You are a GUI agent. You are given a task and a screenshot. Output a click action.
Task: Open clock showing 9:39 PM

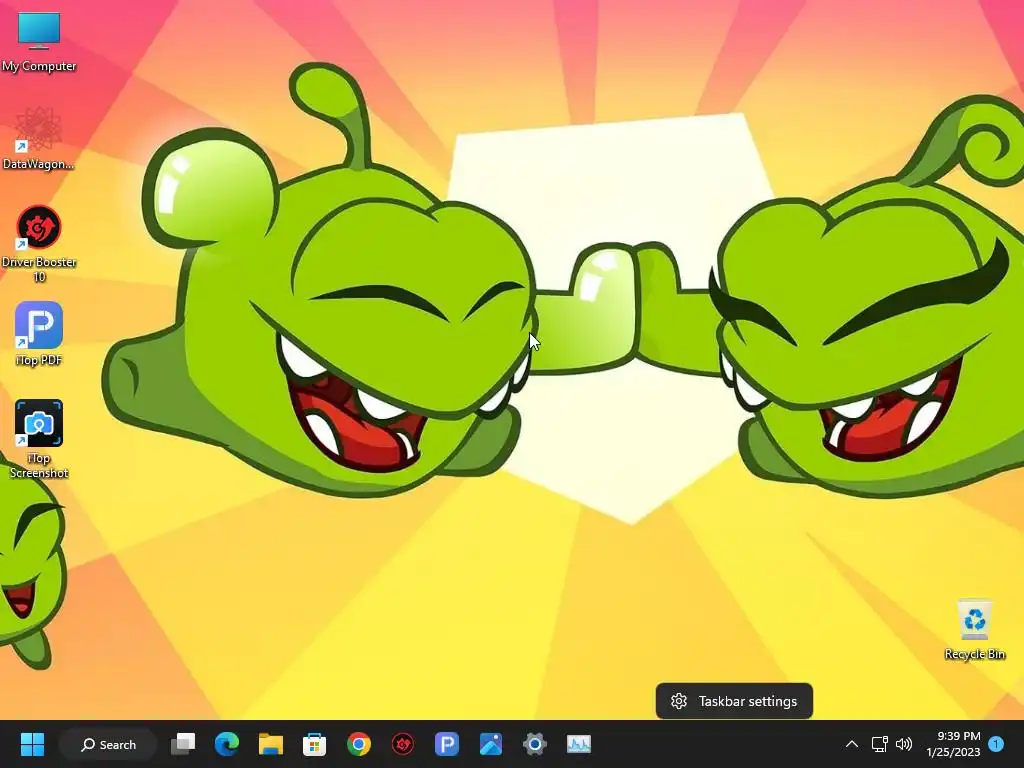953,744
